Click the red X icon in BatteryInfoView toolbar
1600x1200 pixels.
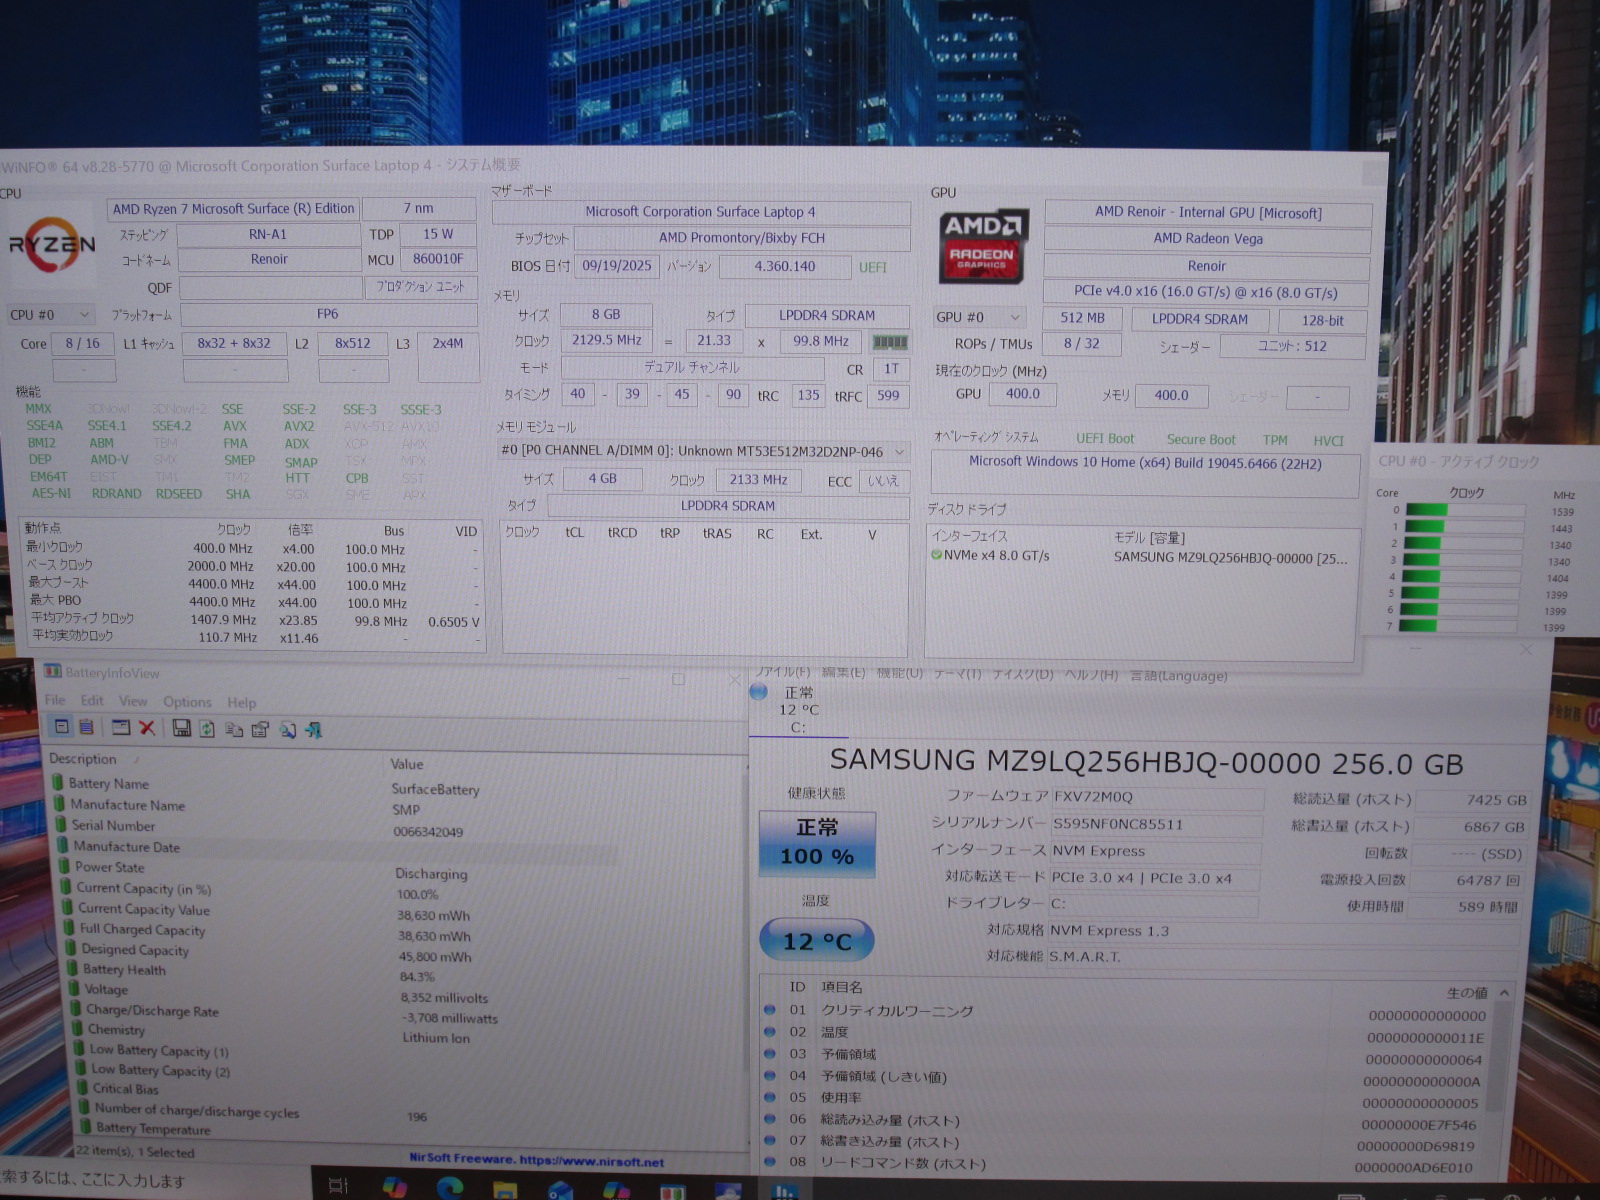coord(147,728)
